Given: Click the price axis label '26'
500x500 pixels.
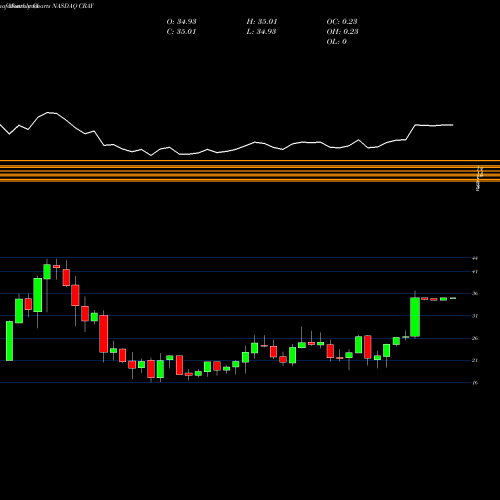Looking at the screenshot, I should click(475, 338).
